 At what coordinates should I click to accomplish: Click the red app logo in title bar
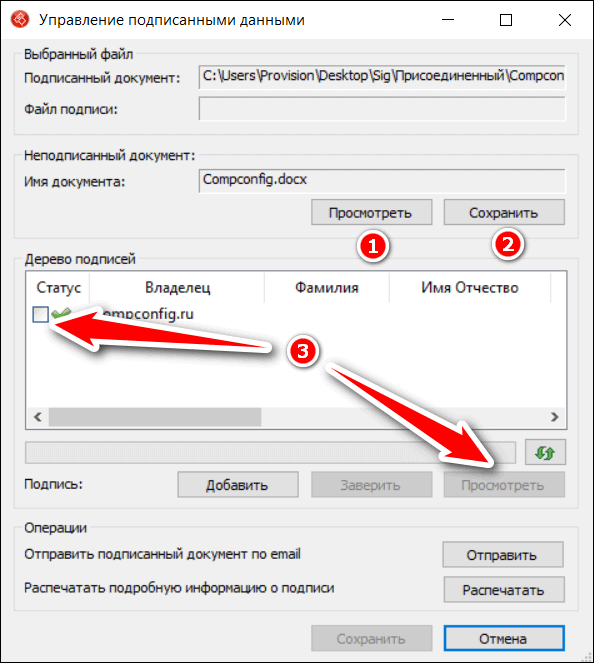(20, 19)
